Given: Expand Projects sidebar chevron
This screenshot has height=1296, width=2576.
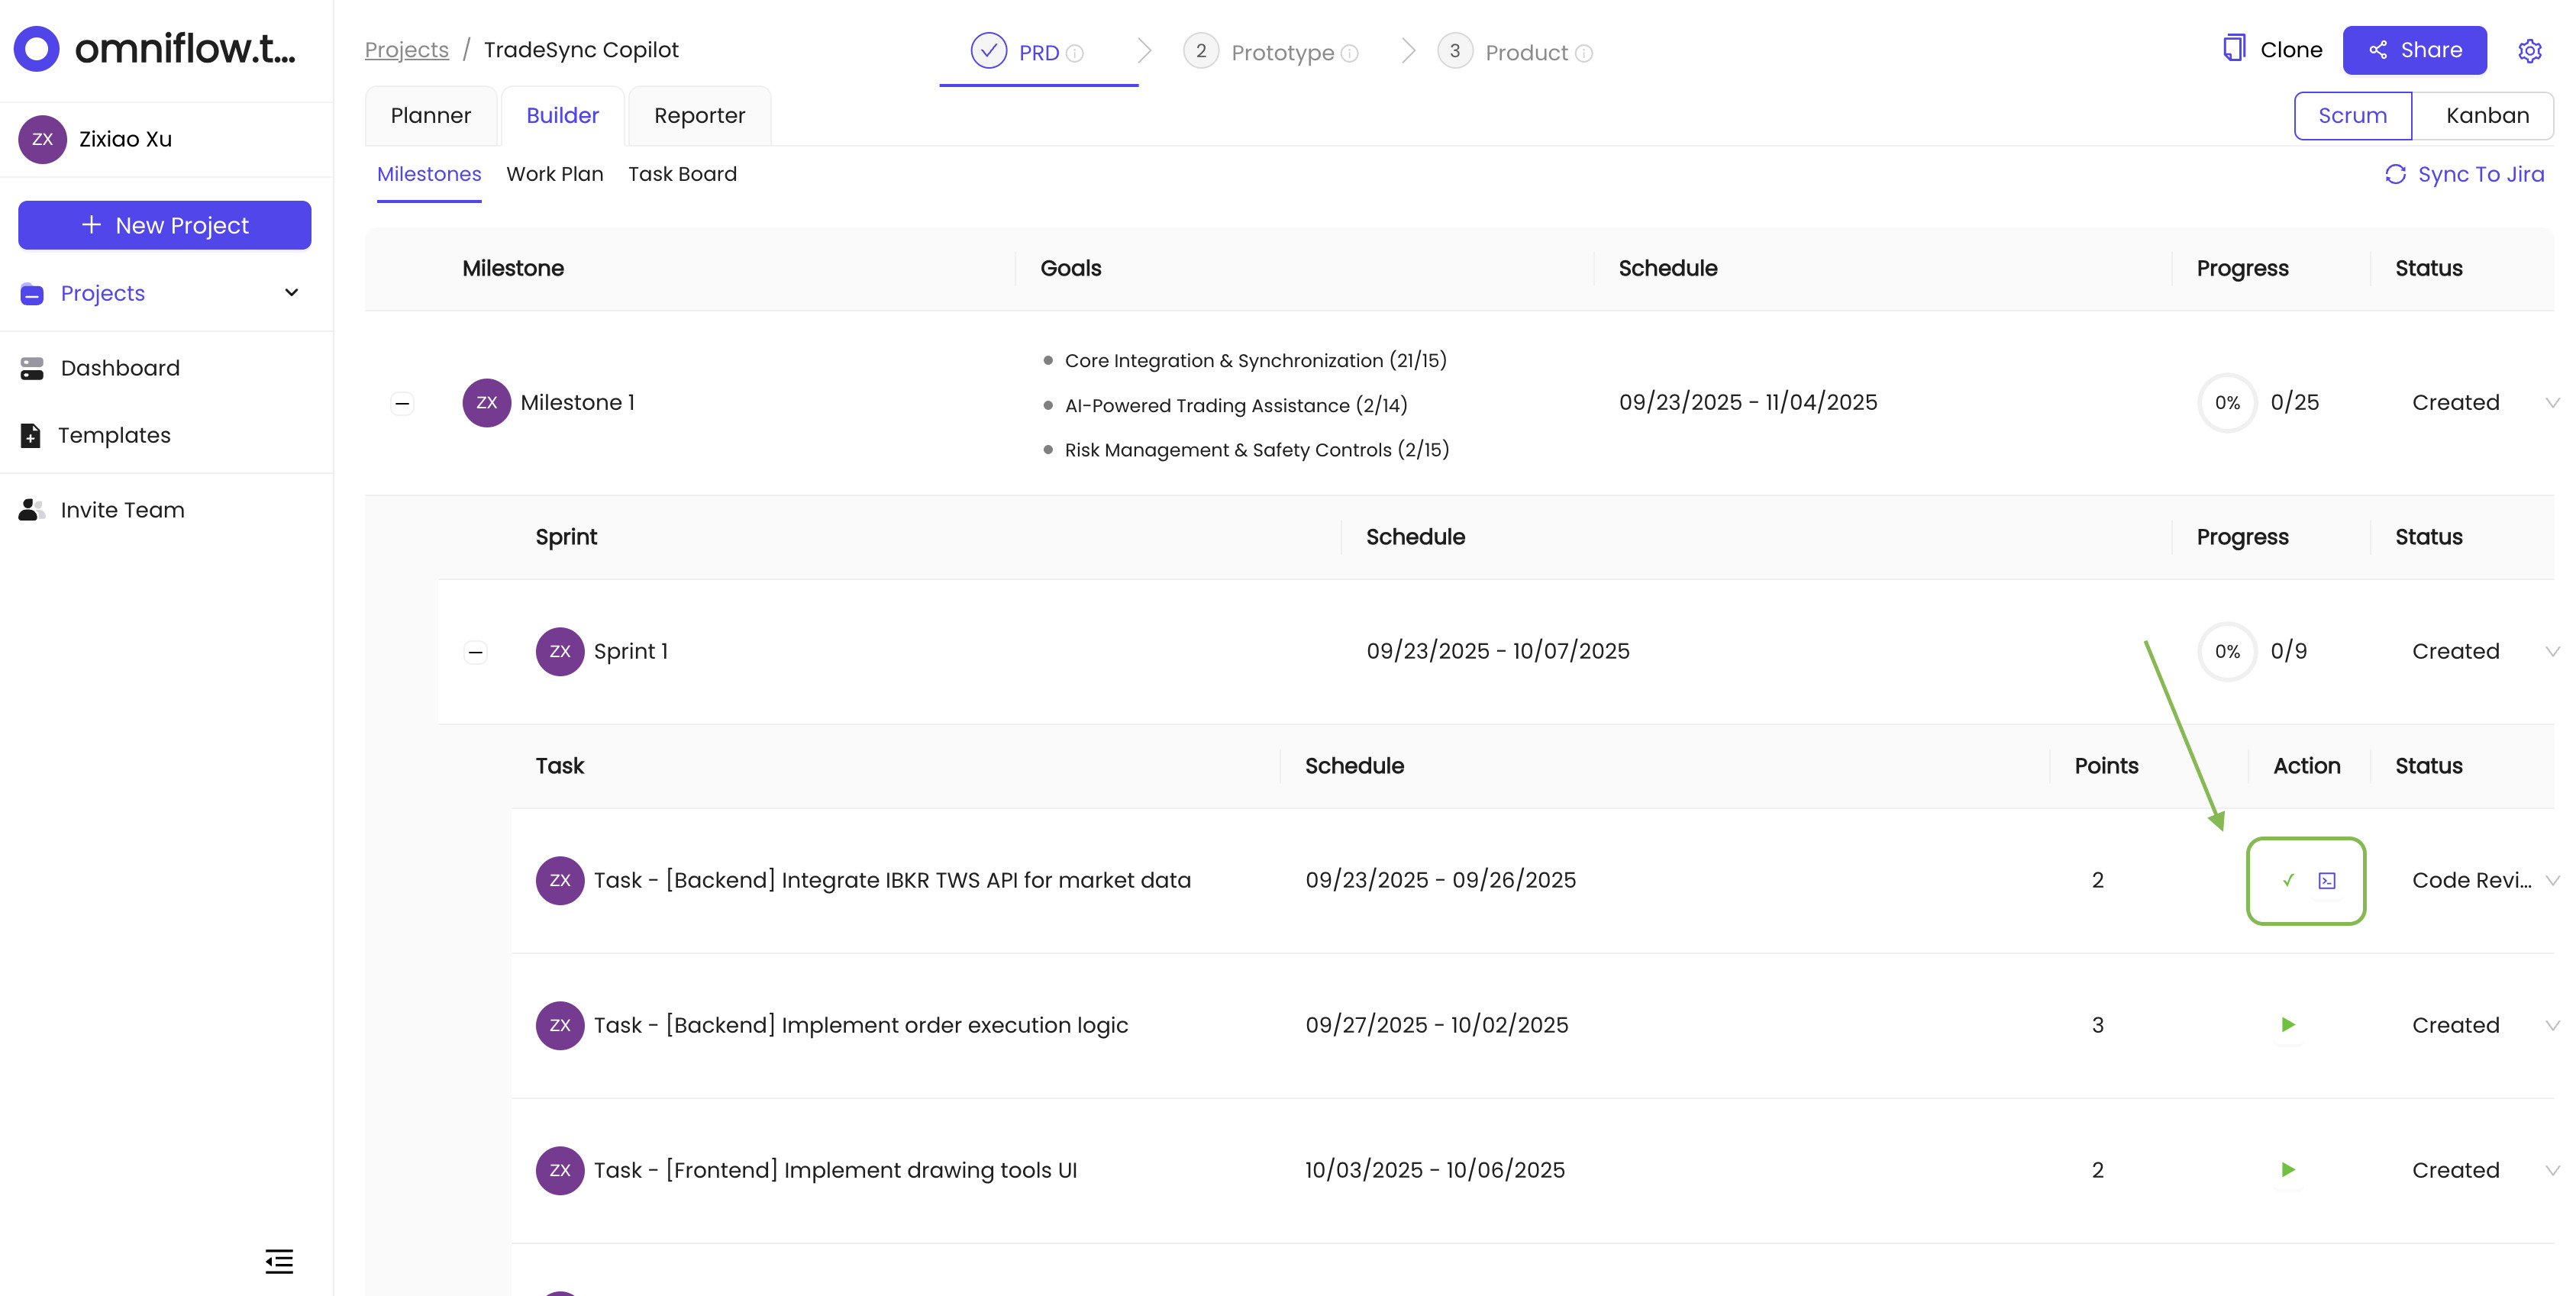Looking at the screenshot, I should pos(291,293).
